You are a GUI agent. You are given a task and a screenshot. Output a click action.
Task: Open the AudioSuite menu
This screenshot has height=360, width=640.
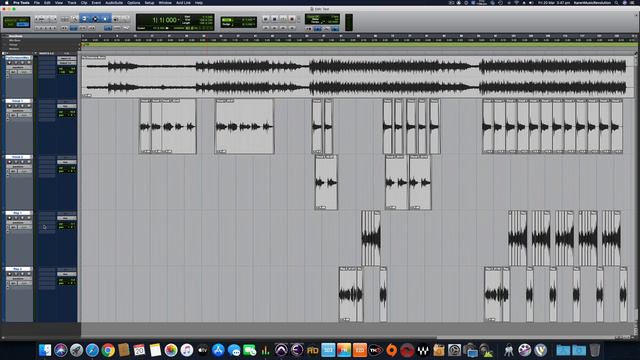pos(114,2)
